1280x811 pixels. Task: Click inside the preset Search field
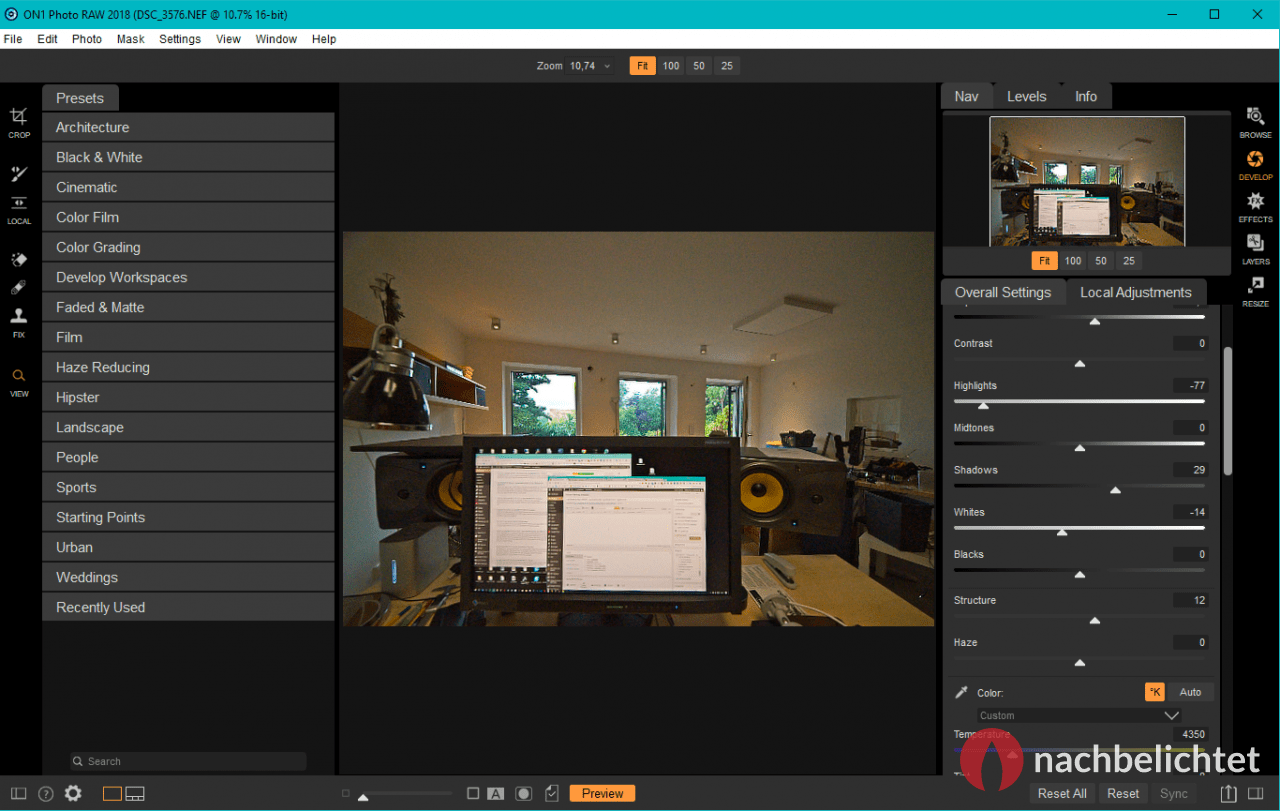coord(188,761)
